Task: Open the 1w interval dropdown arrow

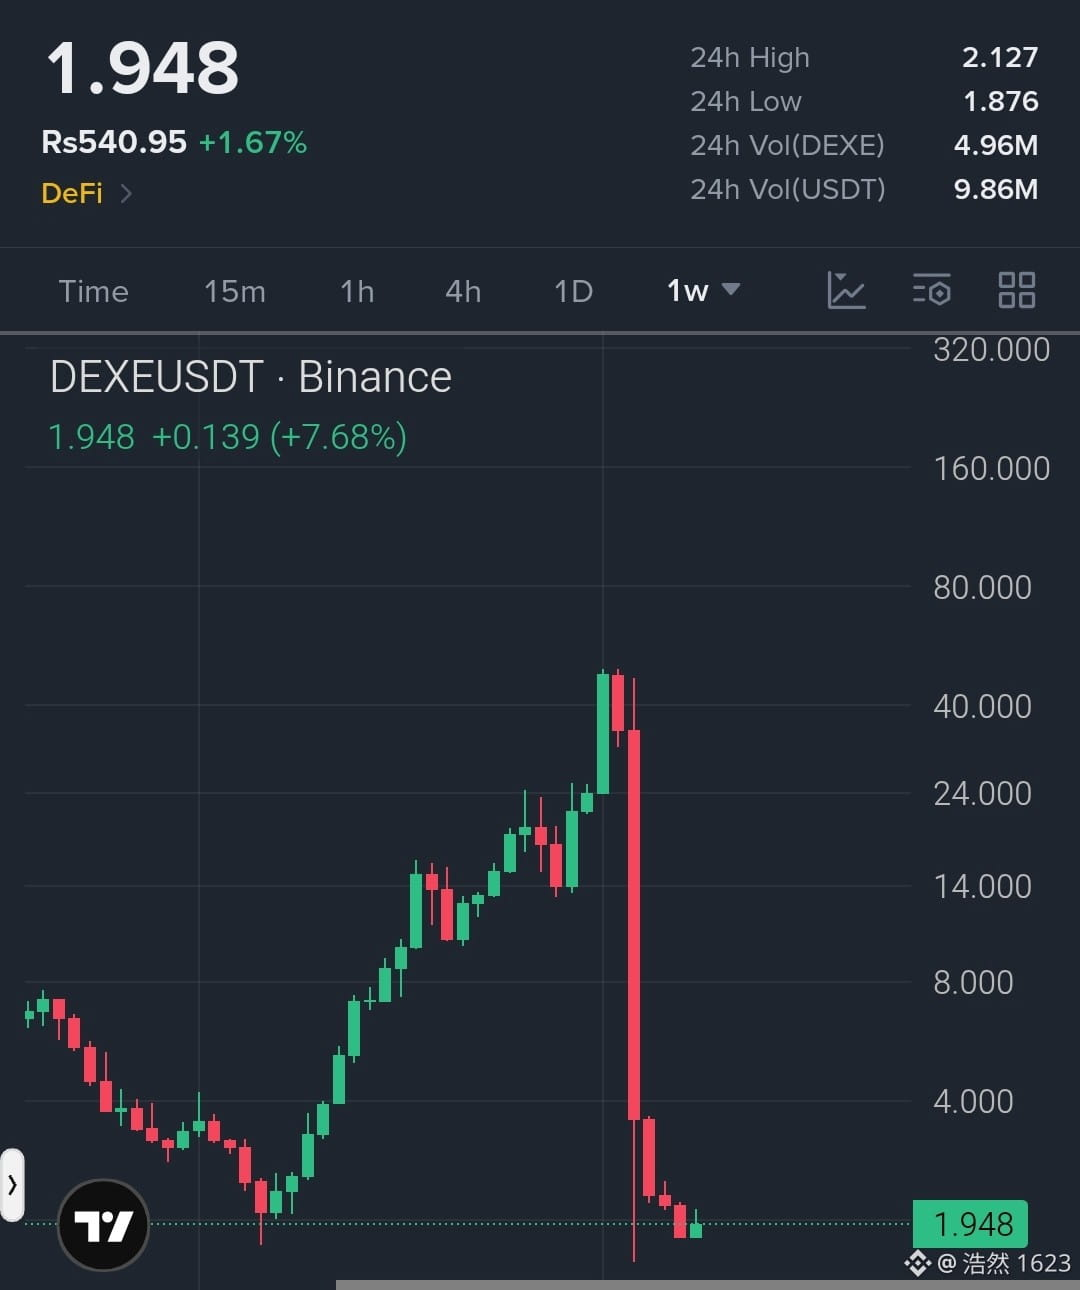Action: [x=731, y=290]
